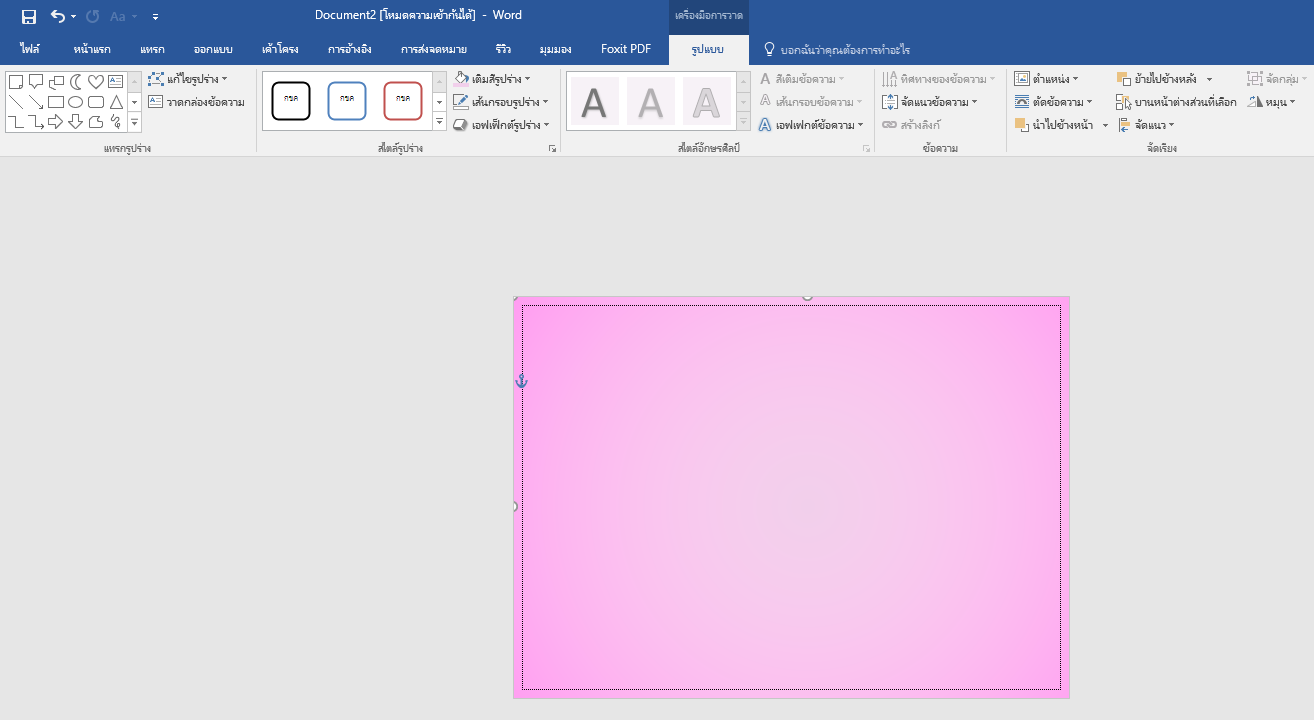Viewport: 1314px width, 720px height.
Task: Select the rounded rectangle shape
Action: coord(96,102)
